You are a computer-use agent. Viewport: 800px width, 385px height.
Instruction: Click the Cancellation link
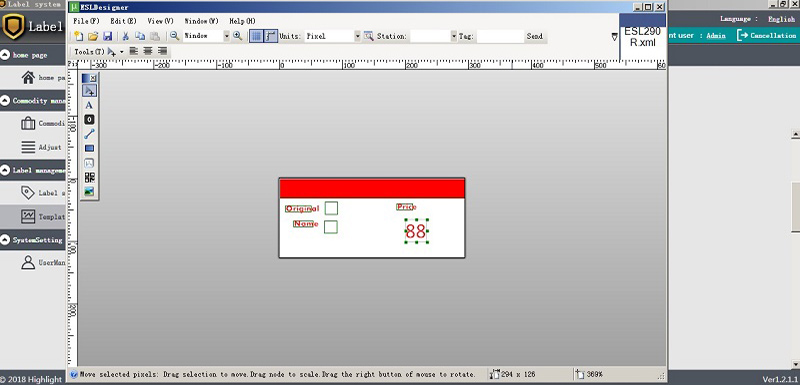click(x=767, y=35)
